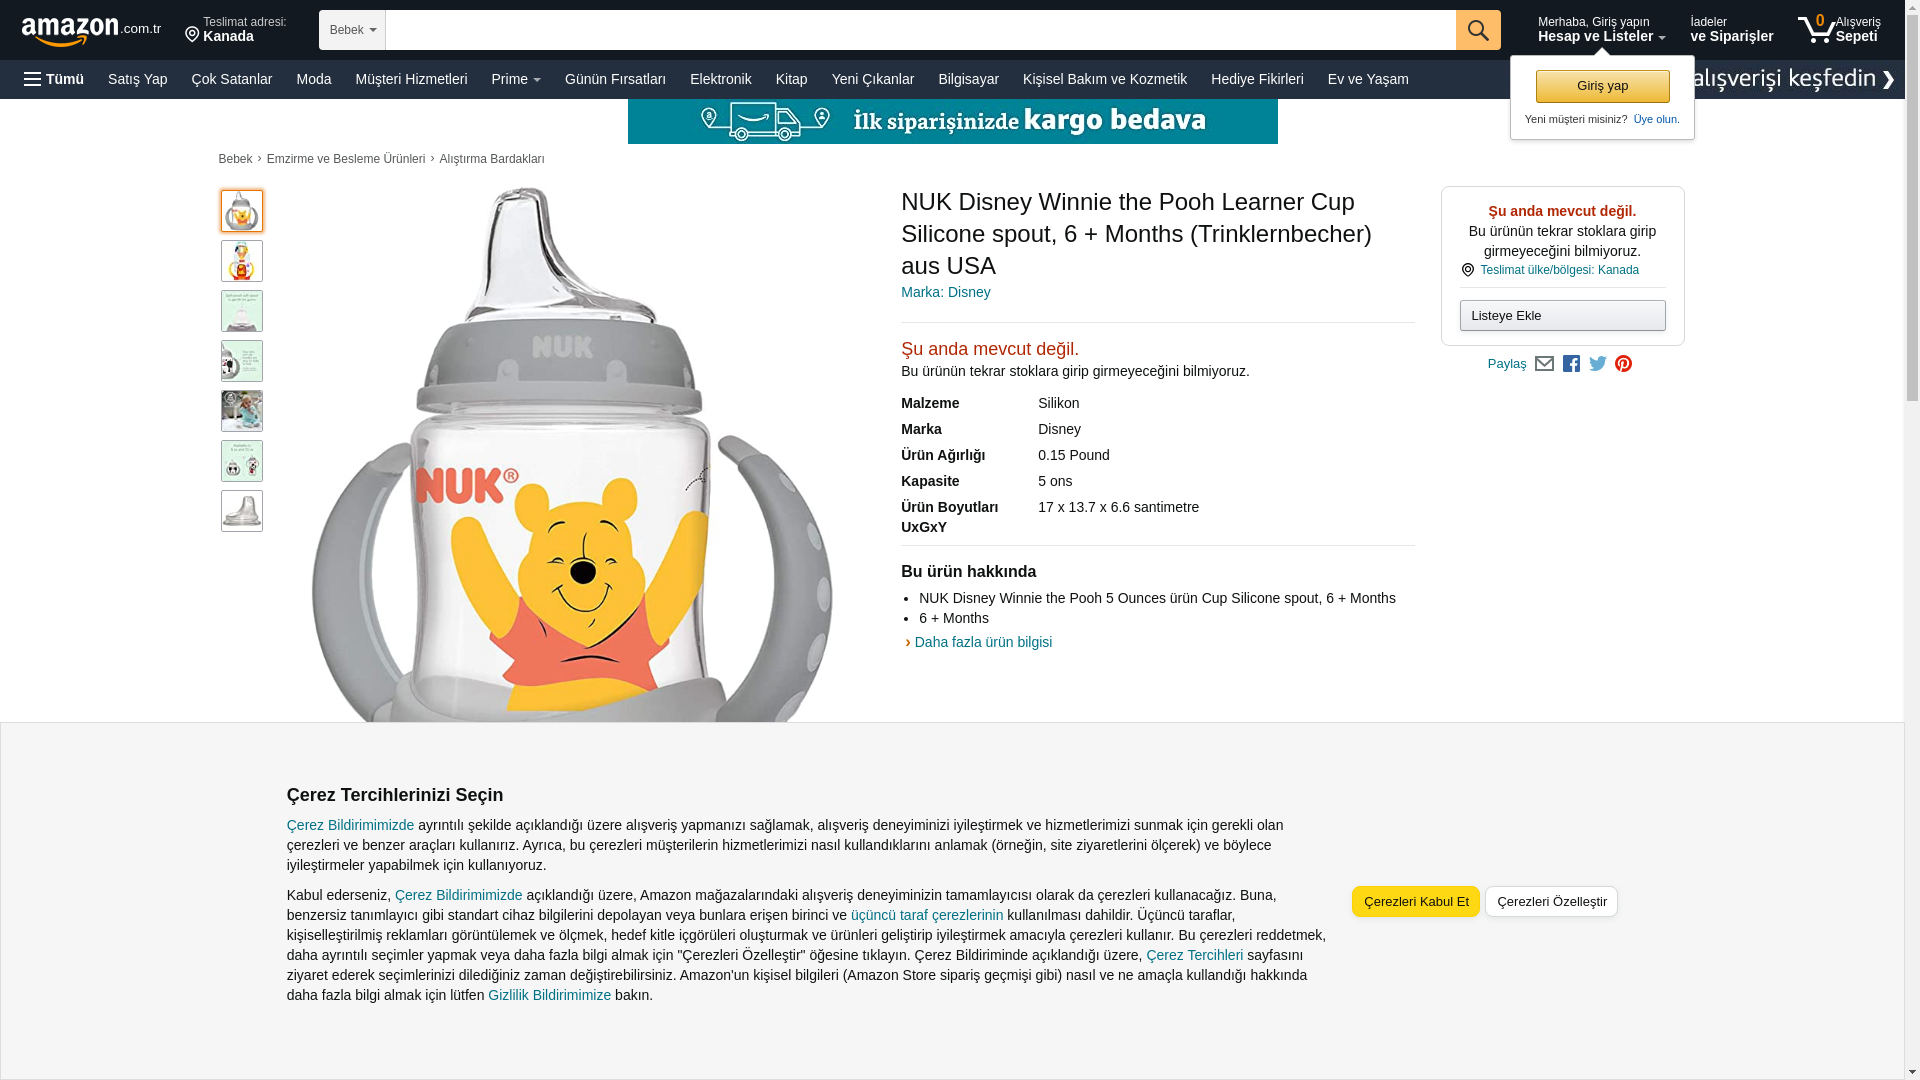Open the Marka: Disney link

click(945, 292)
